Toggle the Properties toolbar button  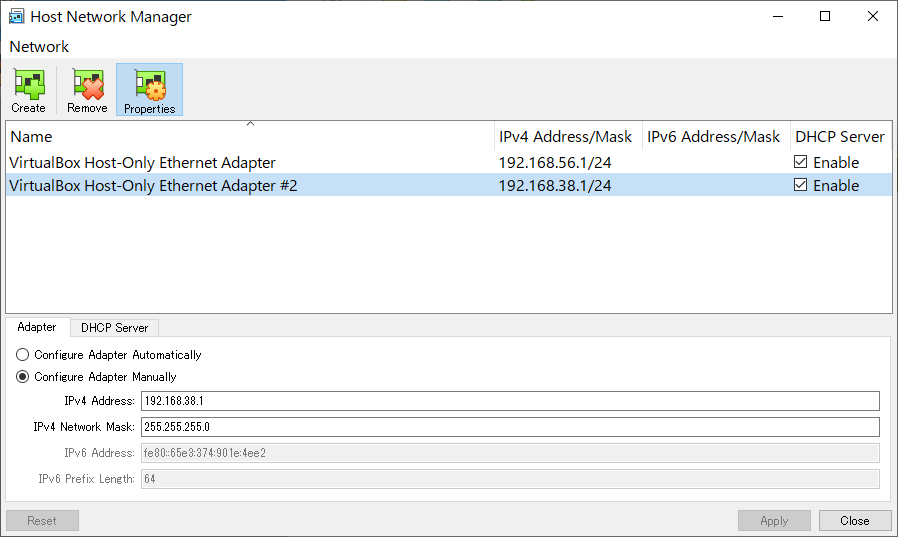[149, 90]
